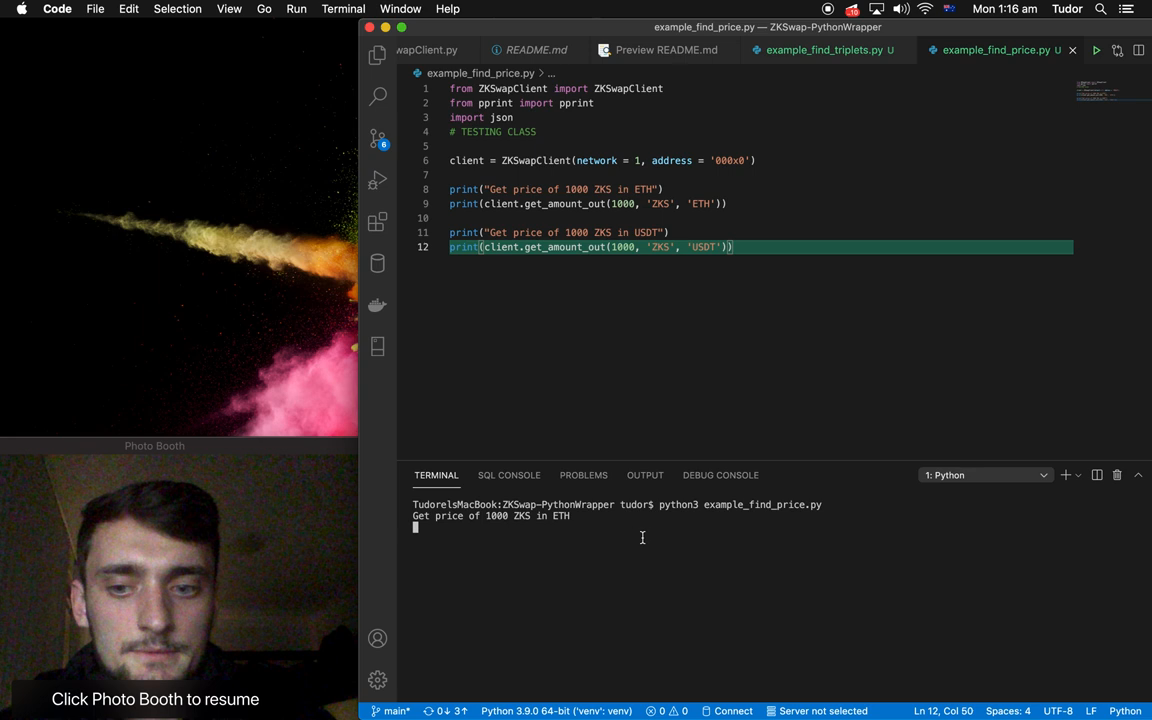Change the Python language mode in status bar

[x=1125, y=711]
